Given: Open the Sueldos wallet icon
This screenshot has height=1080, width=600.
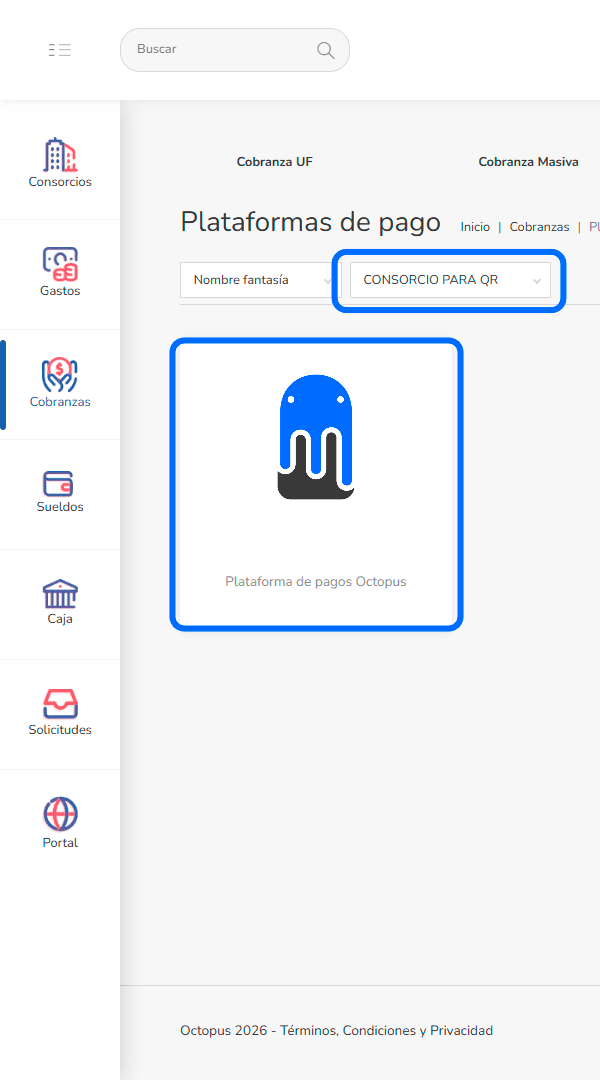Looking at the screenshot, I should coord(59,484).
